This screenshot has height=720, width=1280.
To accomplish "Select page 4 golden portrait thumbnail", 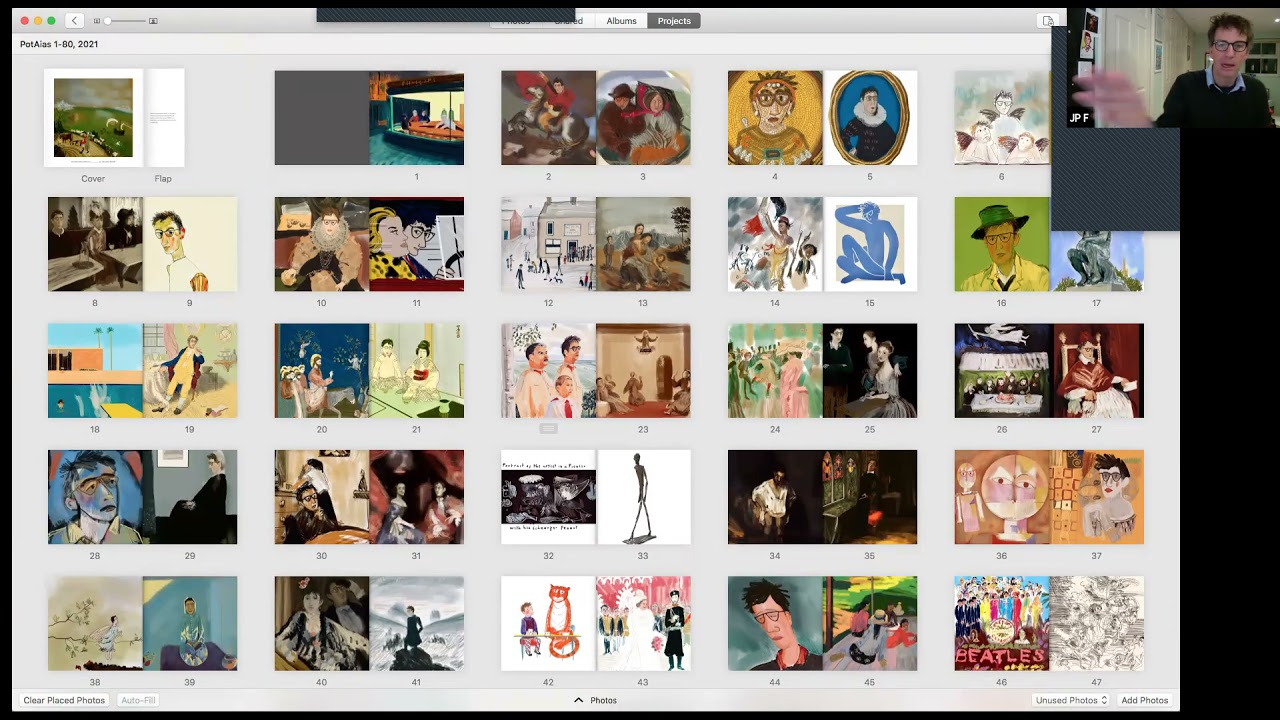I will (x=775, y=118).
